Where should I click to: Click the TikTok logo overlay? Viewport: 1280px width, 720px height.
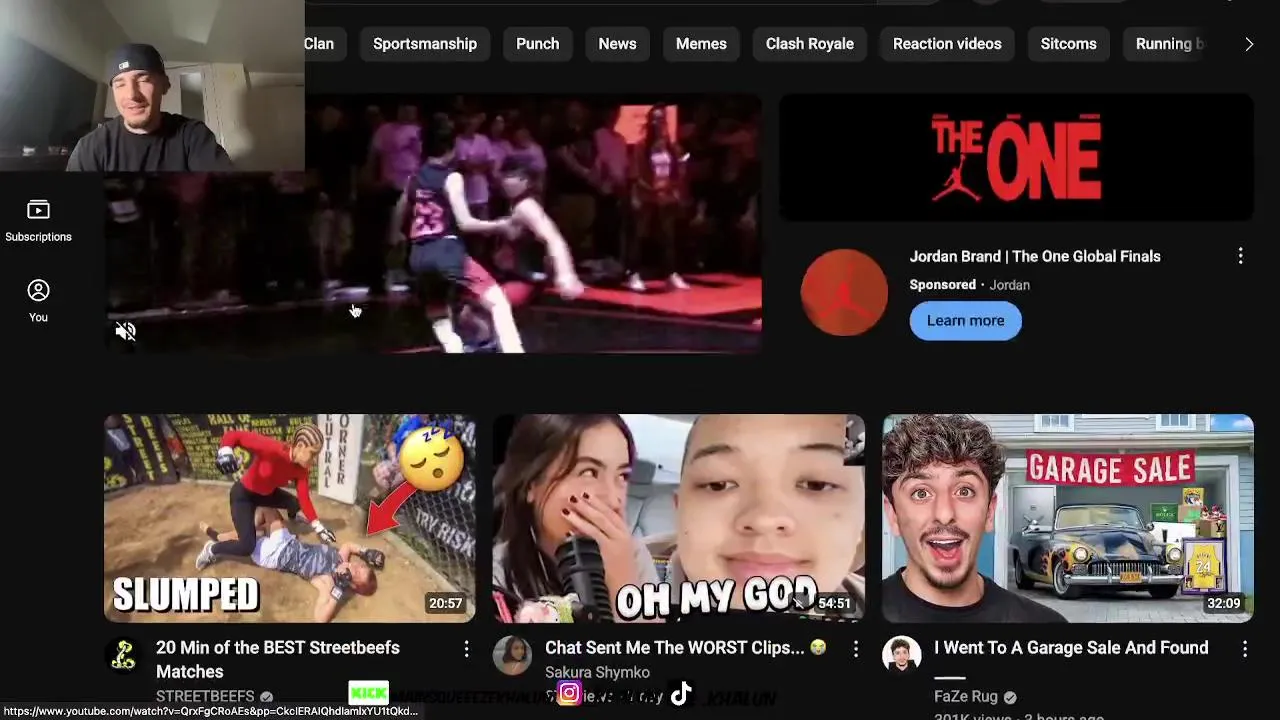[681, 694]
